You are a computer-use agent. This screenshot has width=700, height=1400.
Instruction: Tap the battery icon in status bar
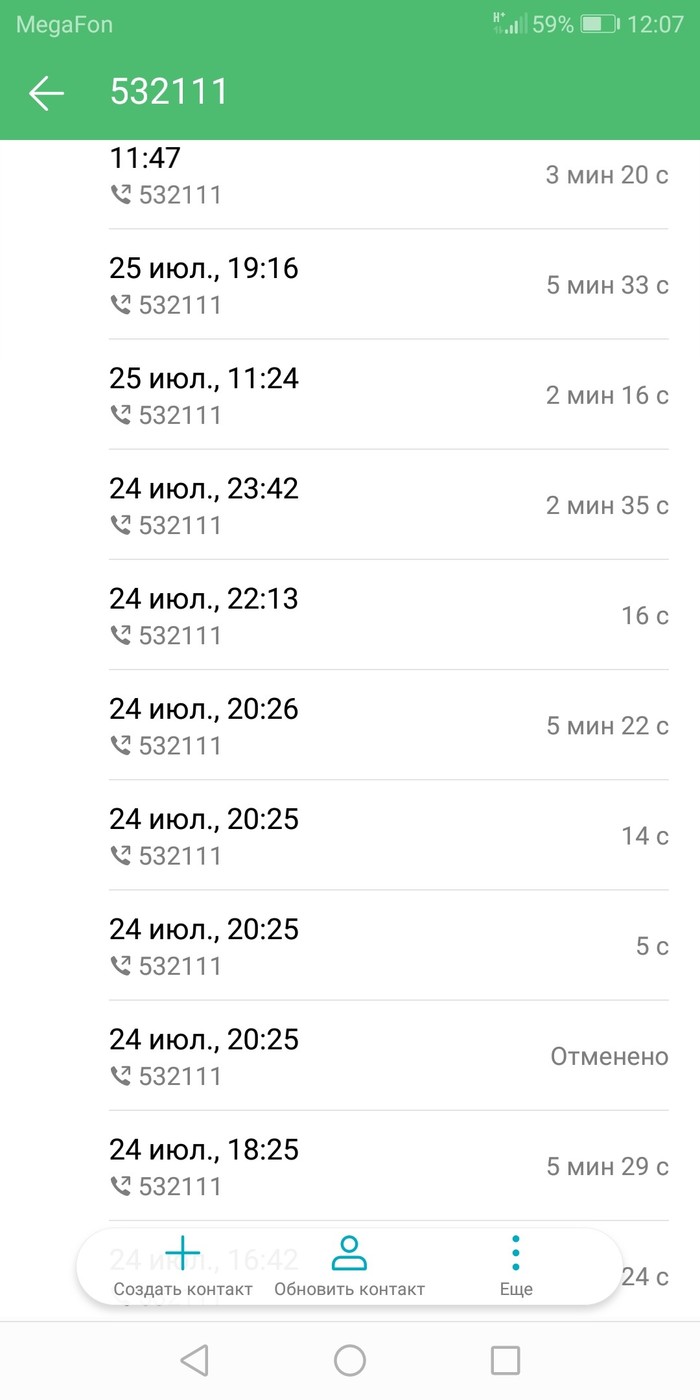(x=599, y=24)
